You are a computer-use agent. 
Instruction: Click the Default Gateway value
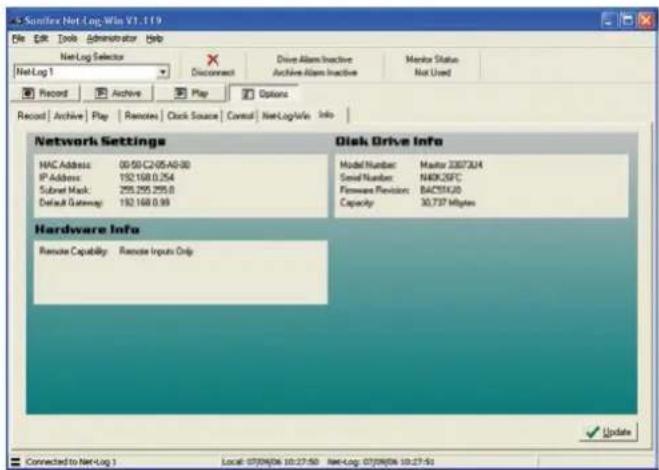point(145,203)
